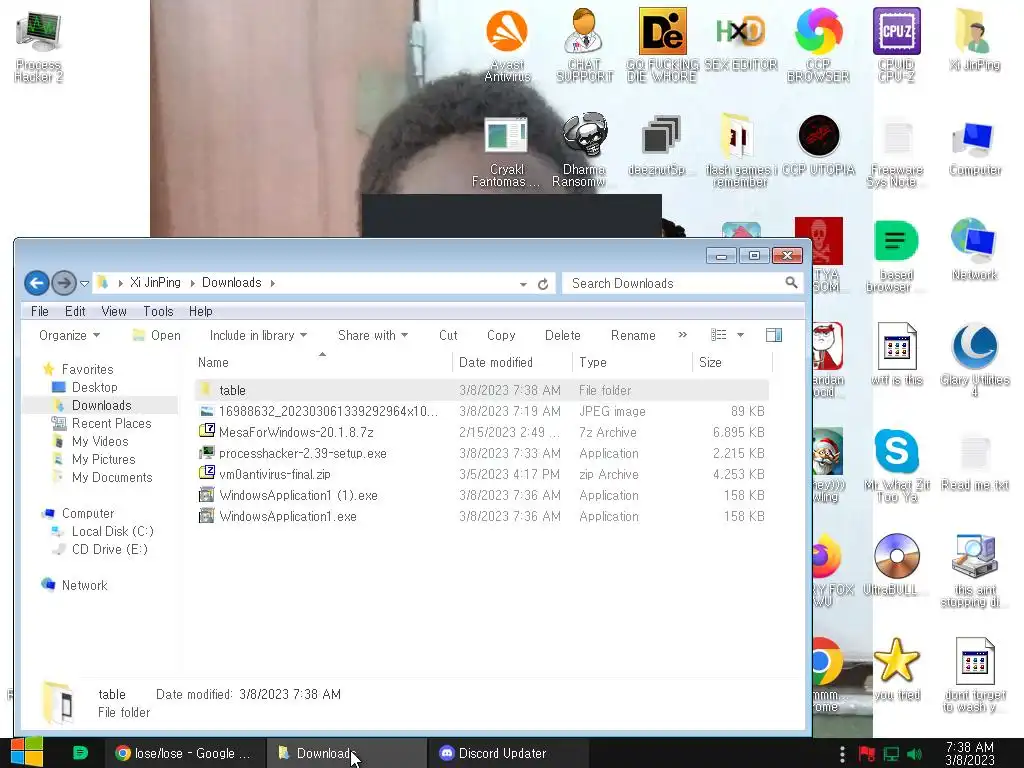Viewport: 1024px width, 768px height.
Task: Select Desktop in Favorites pane
Action: pyautogui.click(x=95, y=387)
